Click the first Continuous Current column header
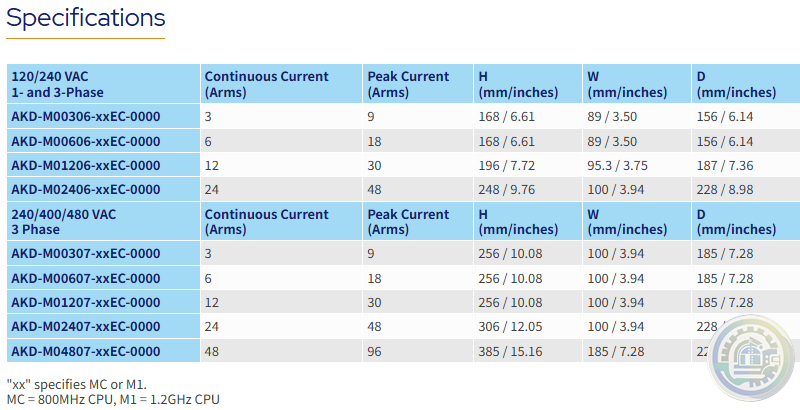 (266, 84)
